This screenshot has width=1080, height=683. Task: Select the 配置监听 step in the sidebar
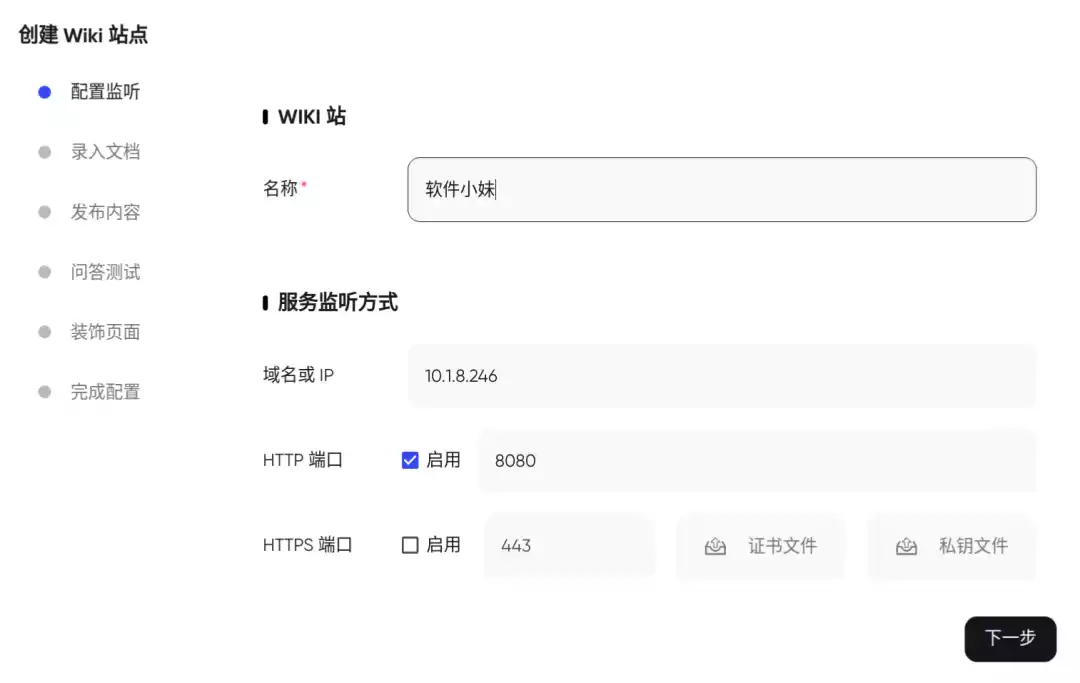click(x=104, y=91)
